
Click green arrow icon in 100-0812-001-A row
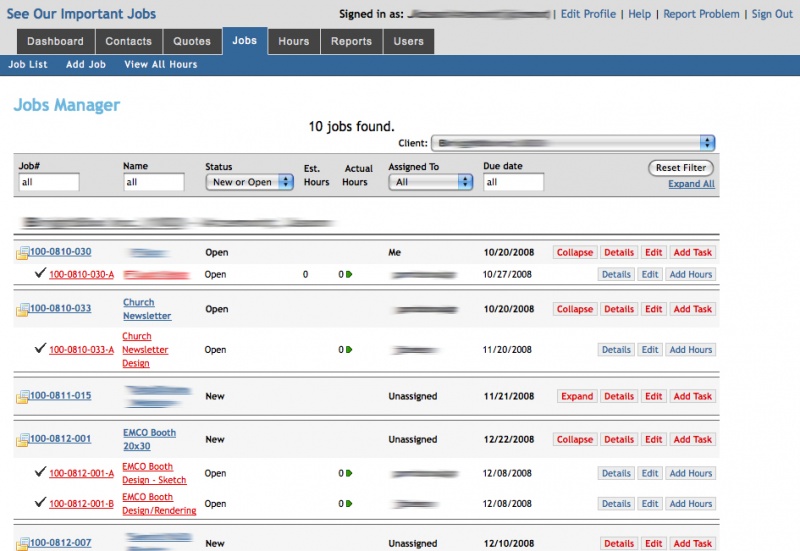point(349,473)
